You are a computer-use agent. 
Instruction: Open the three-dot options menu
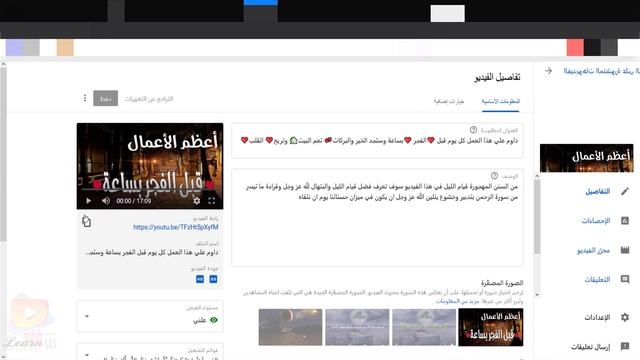(85, 98)
